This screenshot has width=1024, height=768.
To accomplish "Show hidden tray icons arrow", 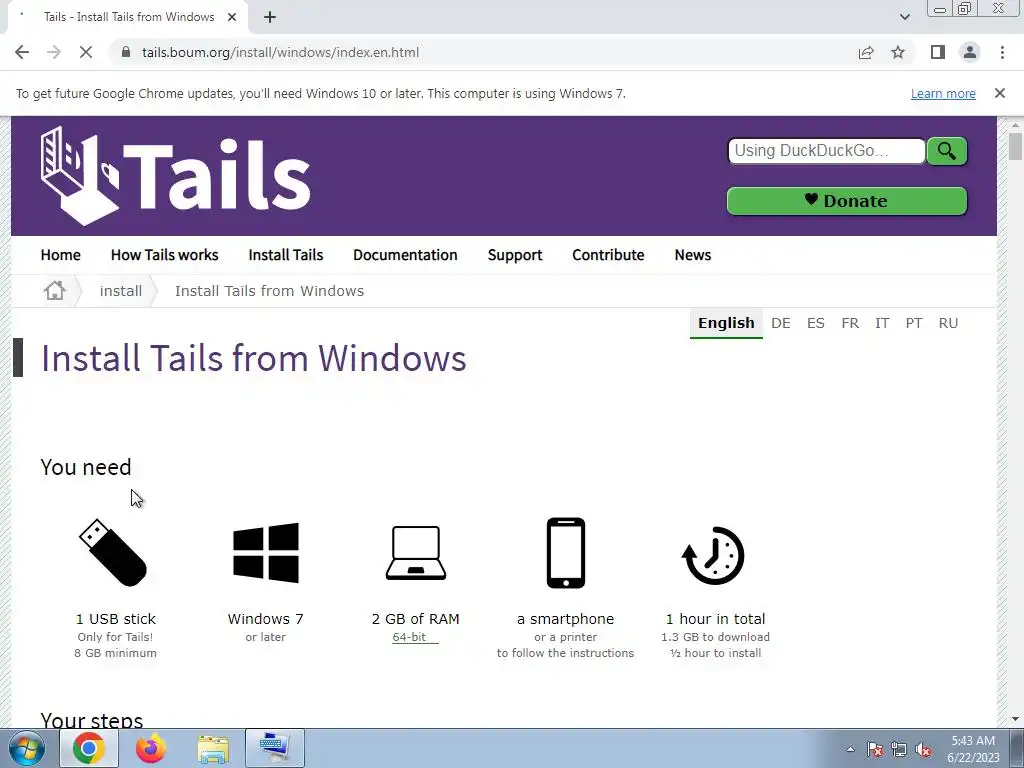I will (850, 750).
